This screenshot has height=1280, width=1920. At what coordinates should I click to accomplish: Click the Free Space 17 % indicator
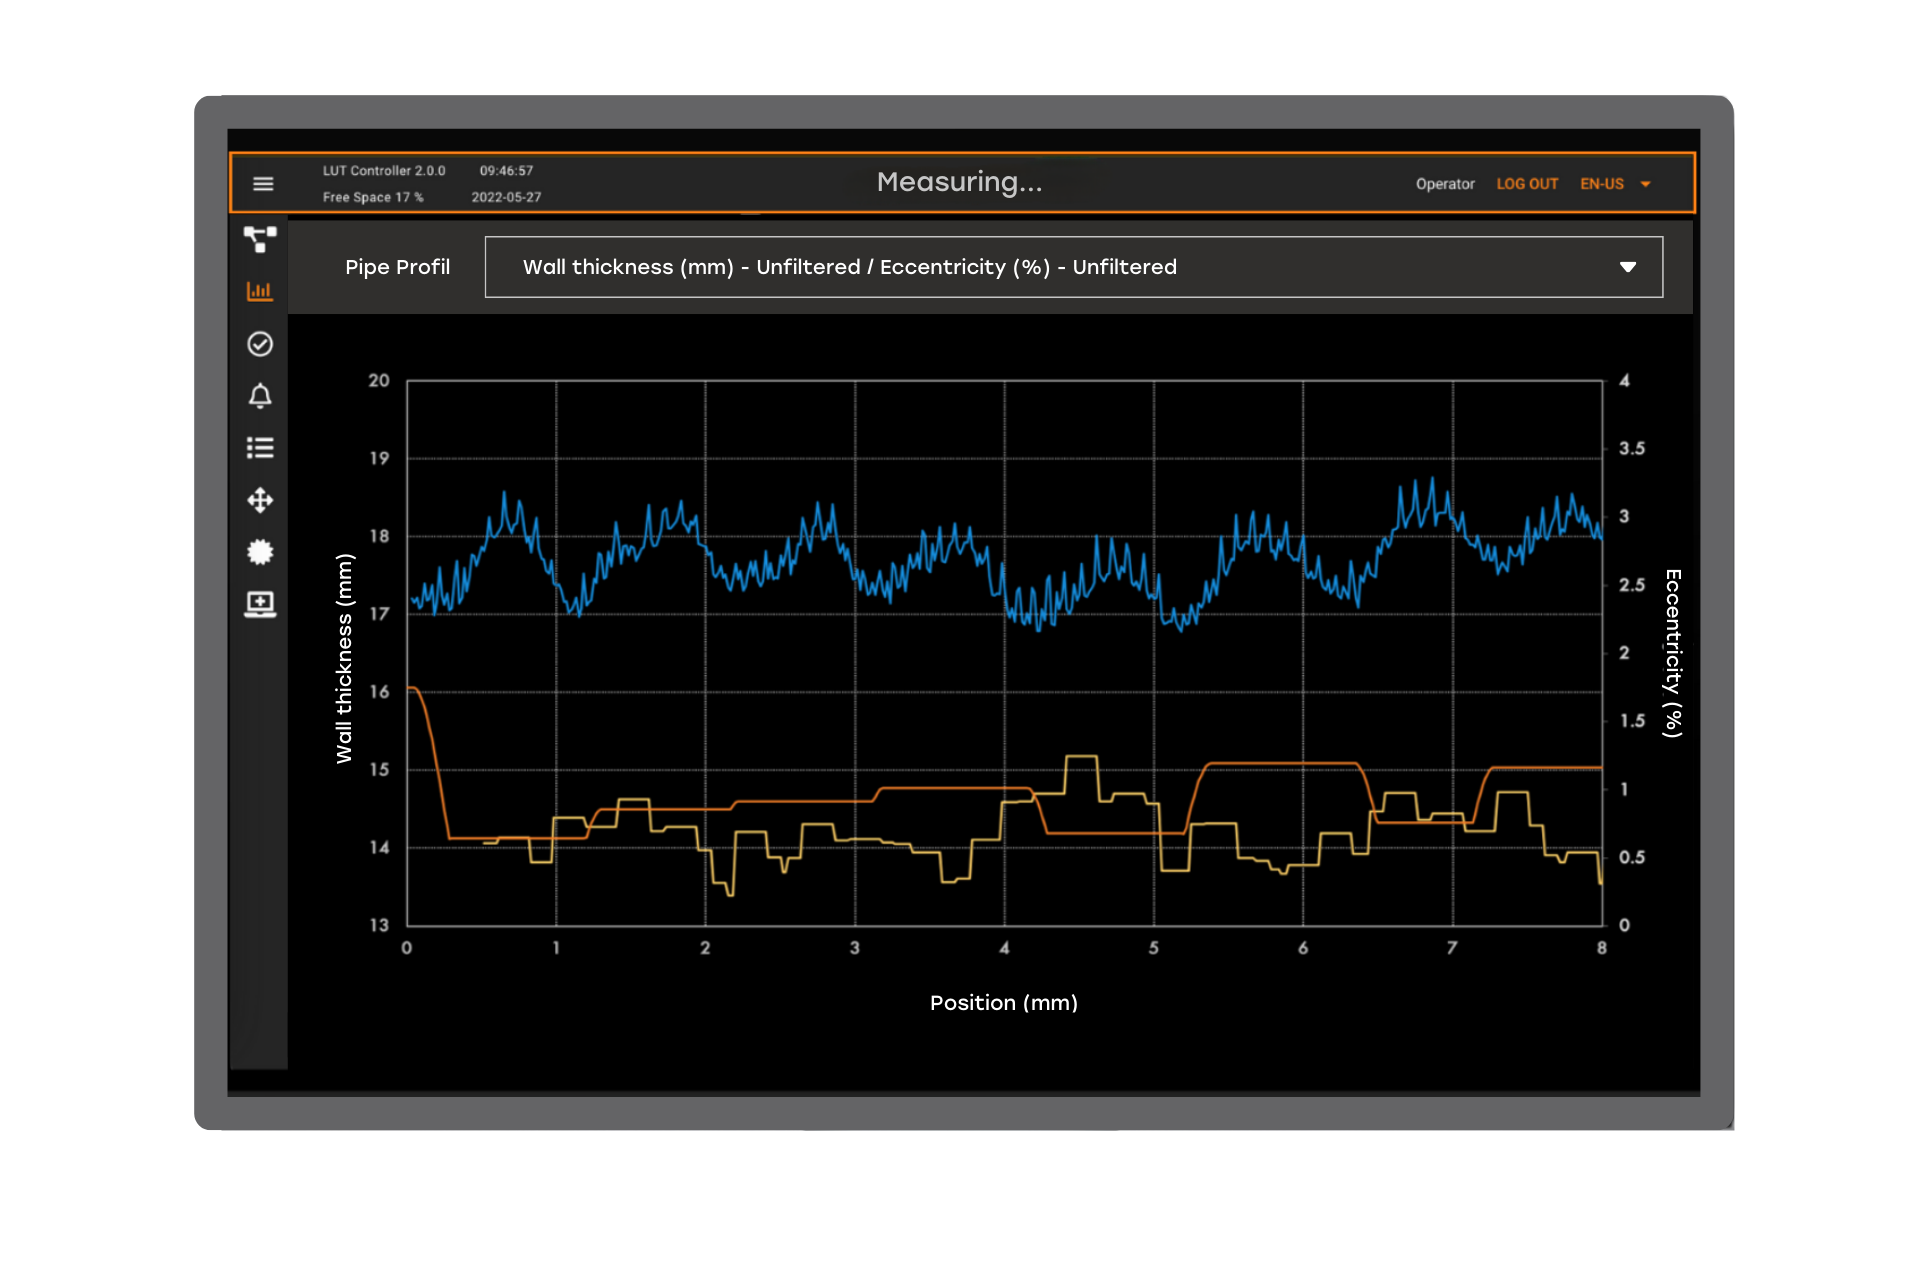click(x=373, y=197)
